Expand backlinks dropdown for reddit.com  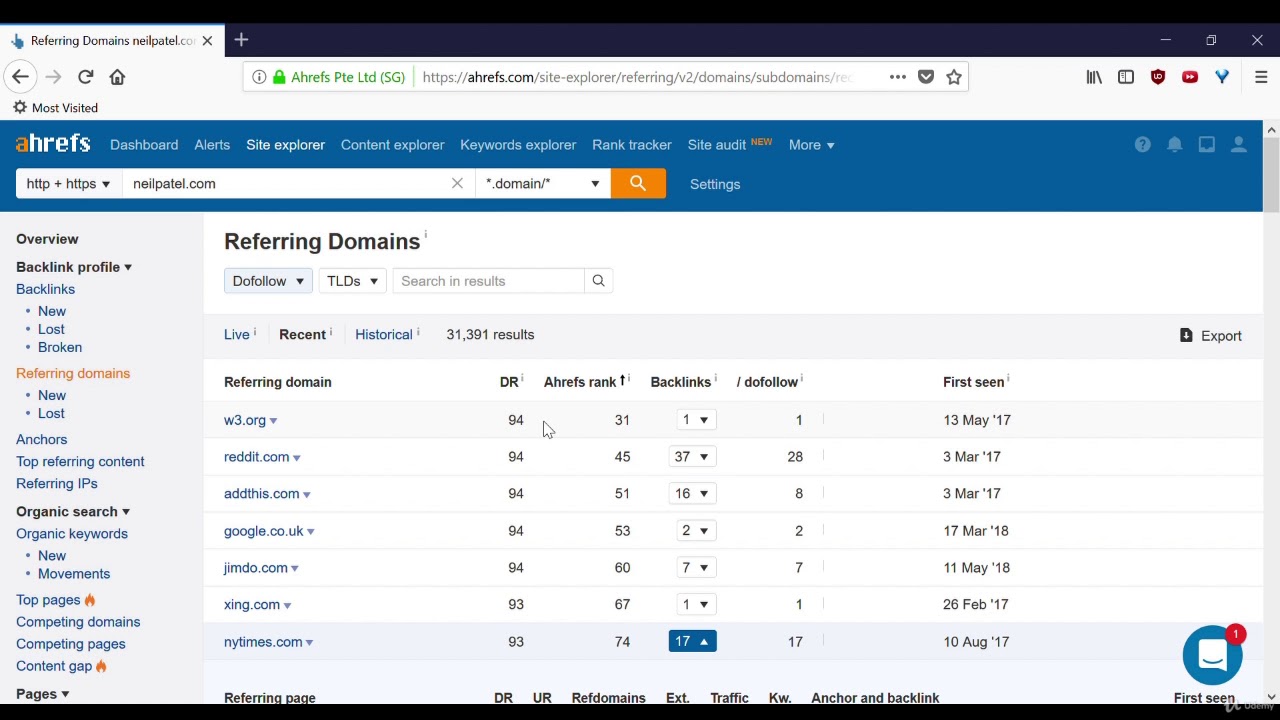point(692,457)
